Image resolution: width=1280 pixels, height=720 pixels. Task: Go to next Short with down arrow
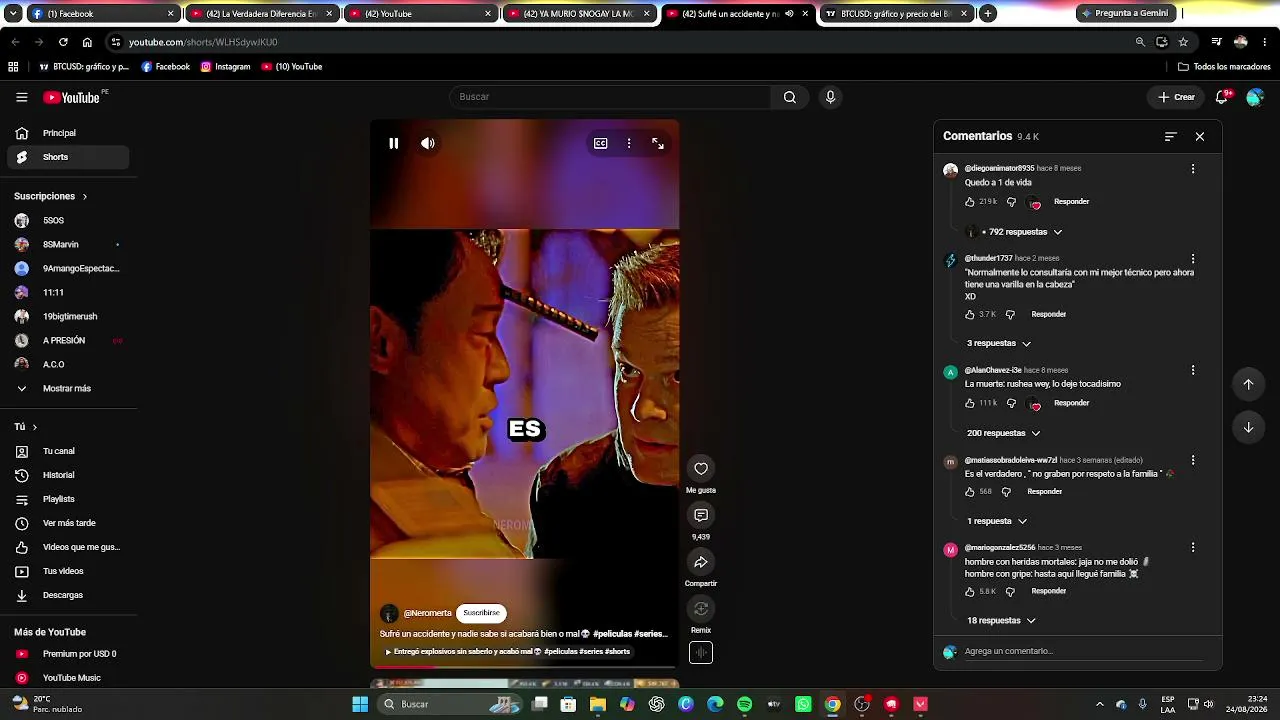click(x=1248, y=427)
